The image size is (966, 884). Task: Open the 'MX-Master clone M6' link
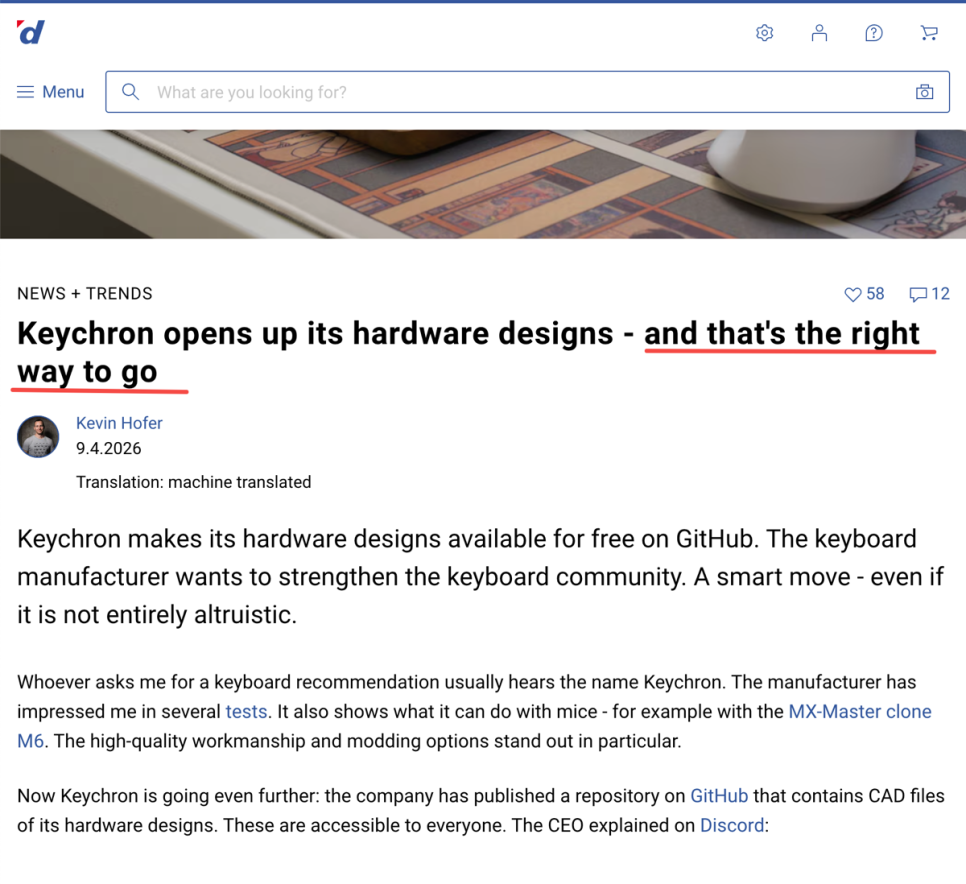[x=860, y=712]
